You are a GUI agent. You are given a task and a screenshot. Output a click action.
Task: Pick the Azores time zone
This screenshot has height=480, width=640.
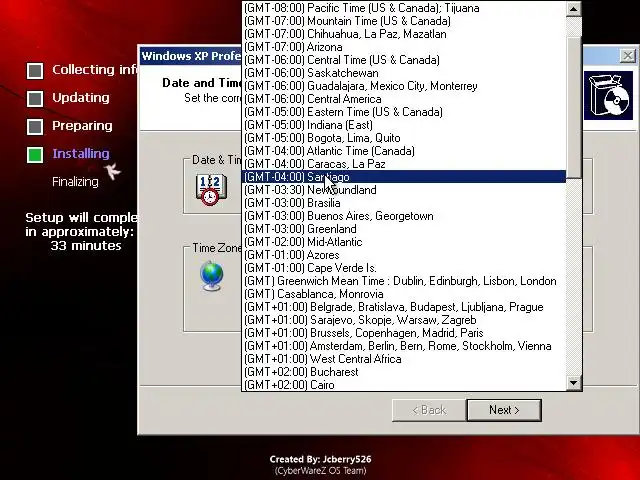404,255
